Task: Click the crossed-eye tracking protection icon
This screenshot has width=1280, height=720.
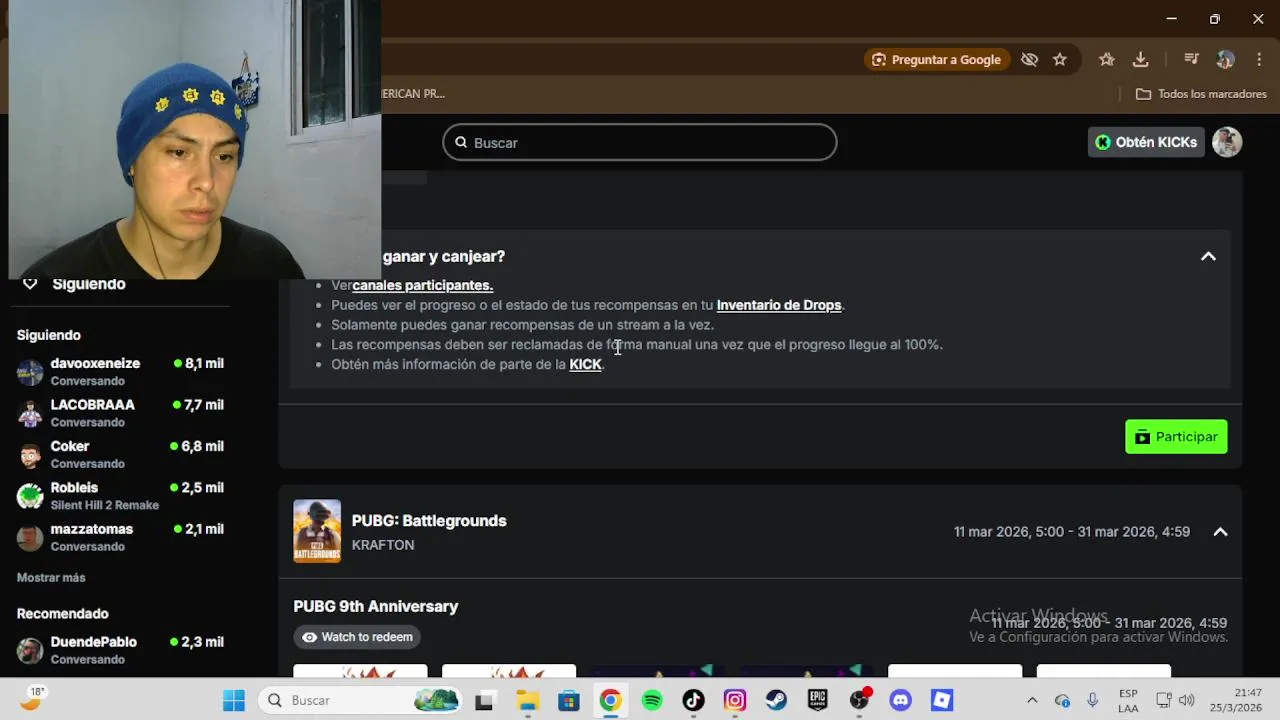Action: 1029,60
